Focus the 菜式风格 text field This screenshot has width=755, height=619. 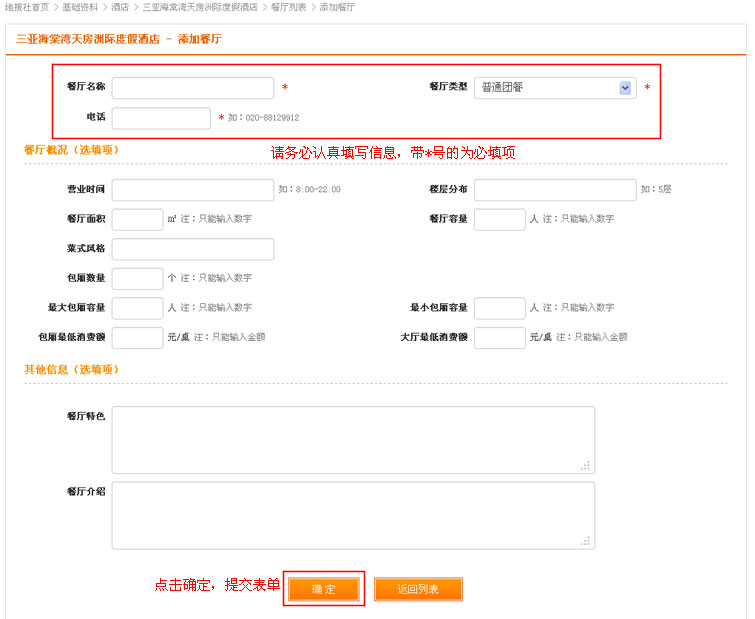(193, 249)
